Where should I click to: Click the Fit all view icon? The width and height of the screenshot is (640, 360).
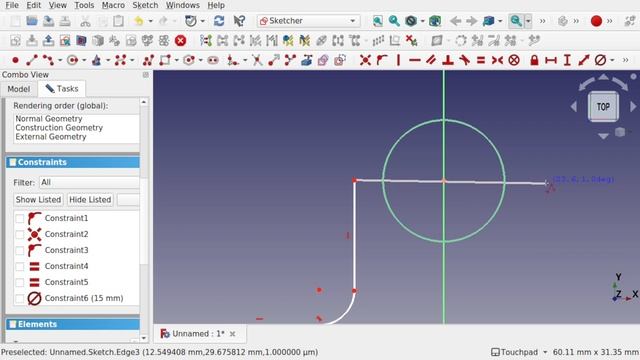[x=378, y=21]
